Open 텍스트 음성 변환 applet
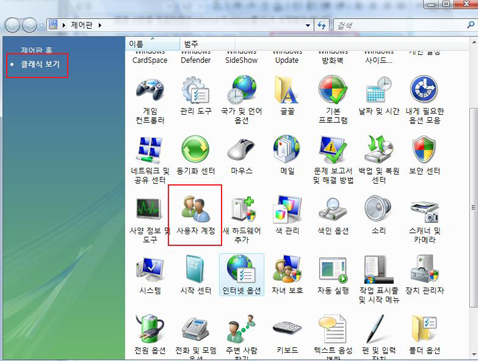 [x=333, y=337]
